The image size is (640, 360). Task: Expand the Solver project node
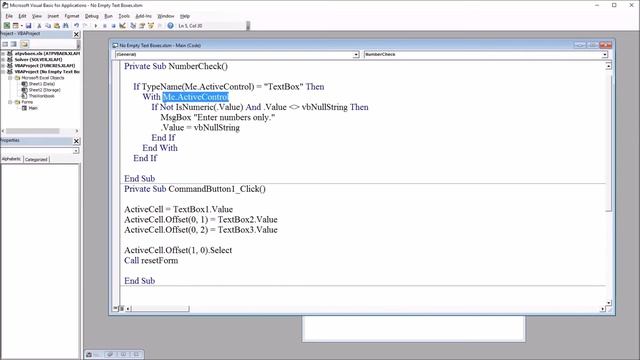(x=3, y=60)
